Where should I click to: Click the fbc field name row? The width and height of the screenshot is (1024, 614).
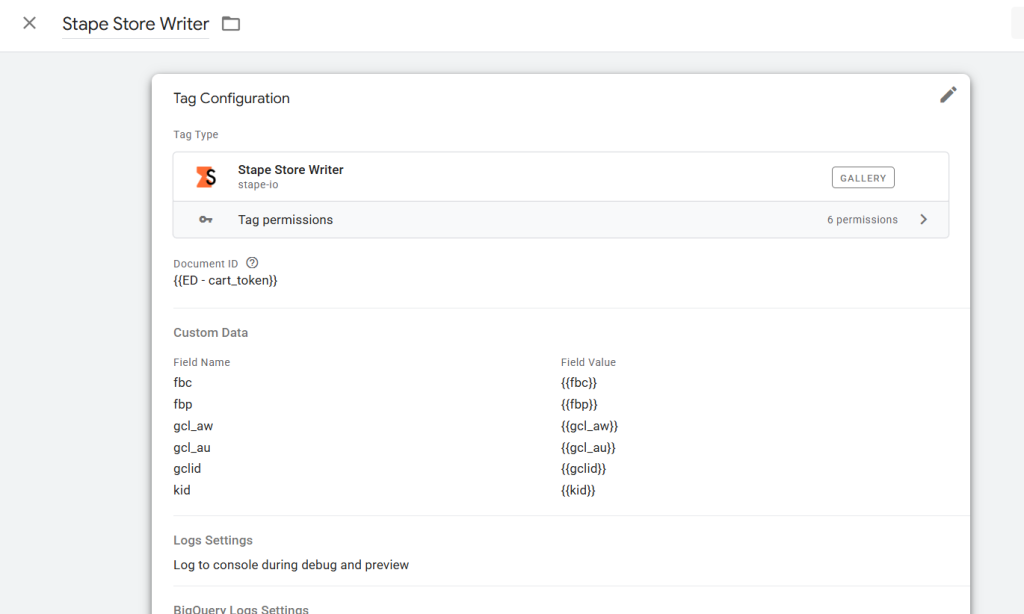(x=183, y=383)
